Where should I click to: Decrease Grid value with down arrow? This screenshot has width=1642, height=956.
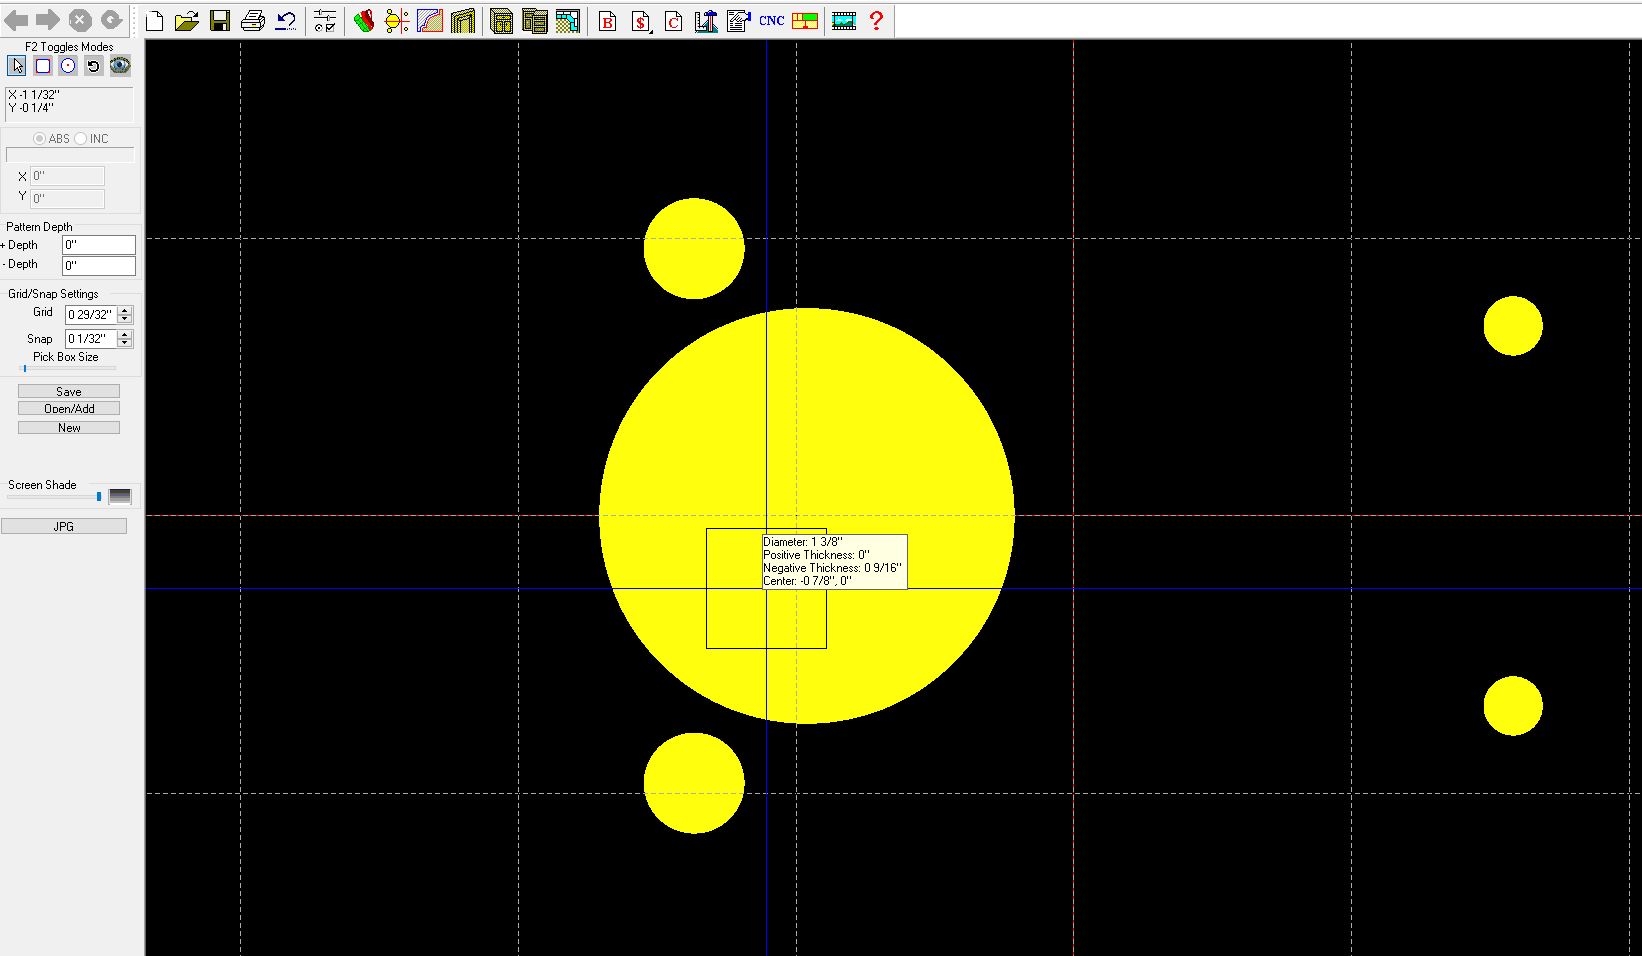click(x=125, y=318)
